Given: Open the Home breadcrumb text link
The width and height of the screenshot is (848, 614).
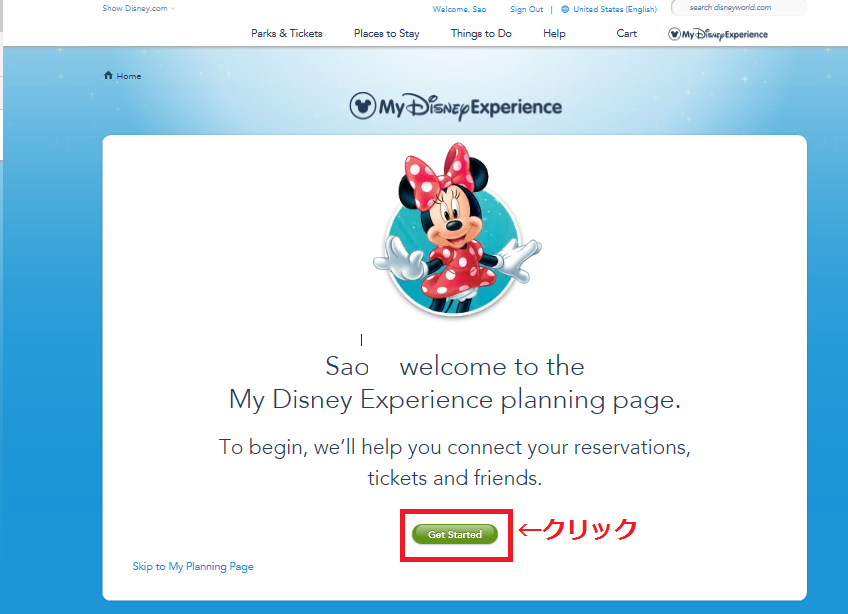Looking at the screenshot, I should 129,76.
